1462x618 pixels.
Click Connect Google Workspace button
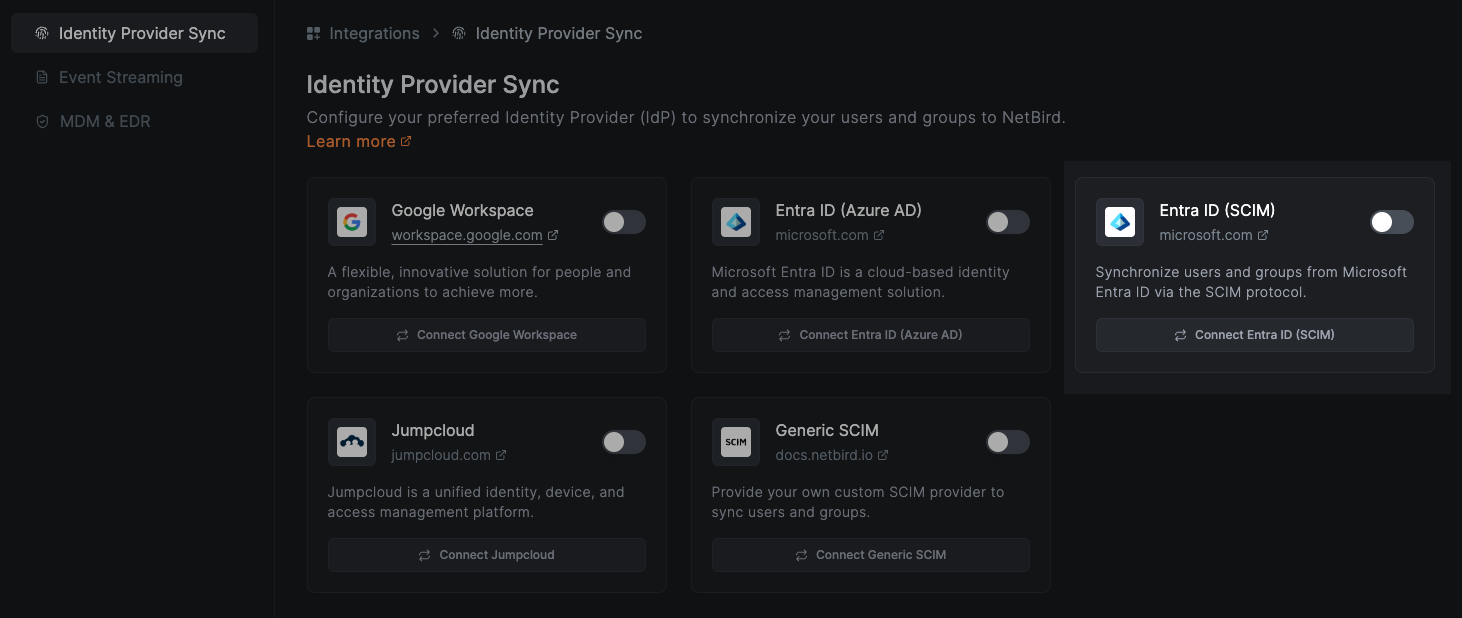(x=487, y=334)
